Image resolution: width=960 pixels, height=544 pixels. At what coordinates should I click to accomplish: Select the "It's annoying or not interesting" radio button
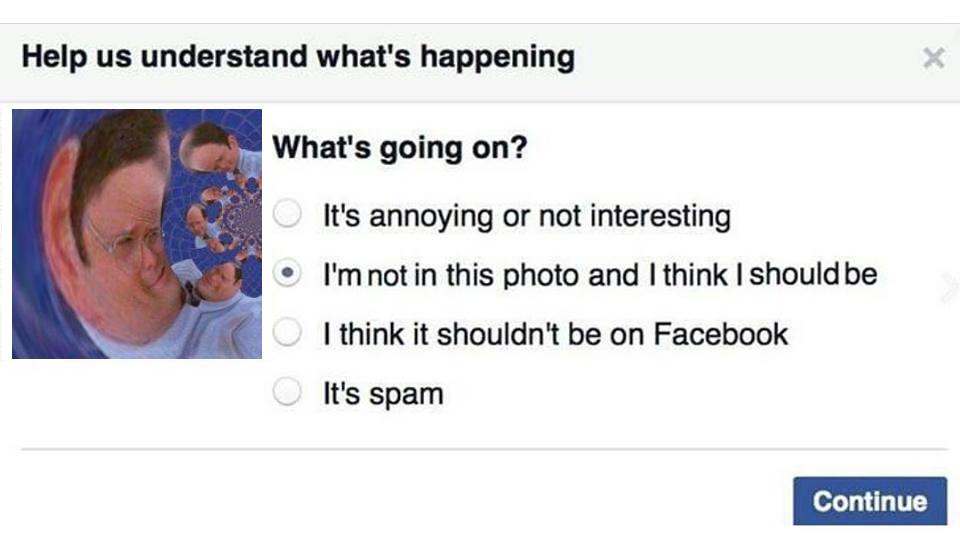pos(288,214)
